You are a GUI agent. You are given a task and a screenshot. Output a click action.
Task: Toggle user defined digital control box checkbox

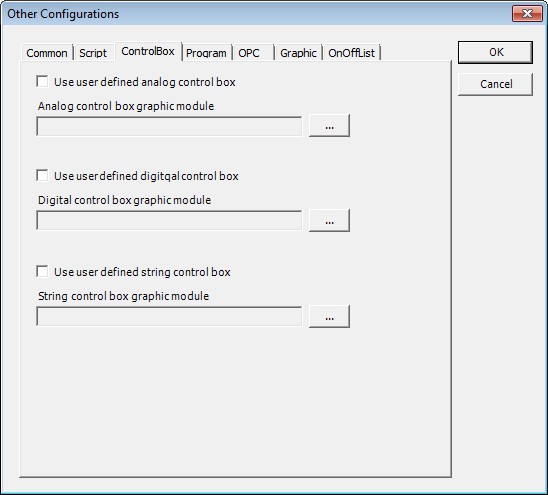click(42, 175)
